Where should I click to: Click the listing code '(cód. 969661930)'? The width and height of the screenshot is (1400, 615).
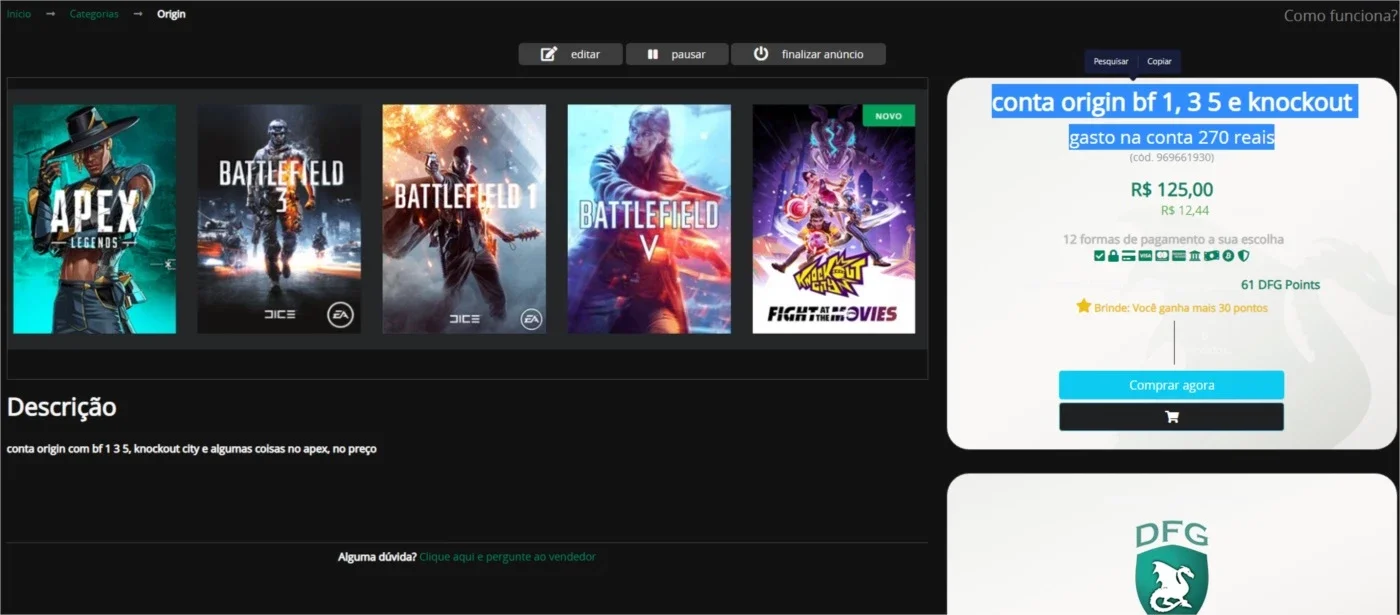[1171, 158]
